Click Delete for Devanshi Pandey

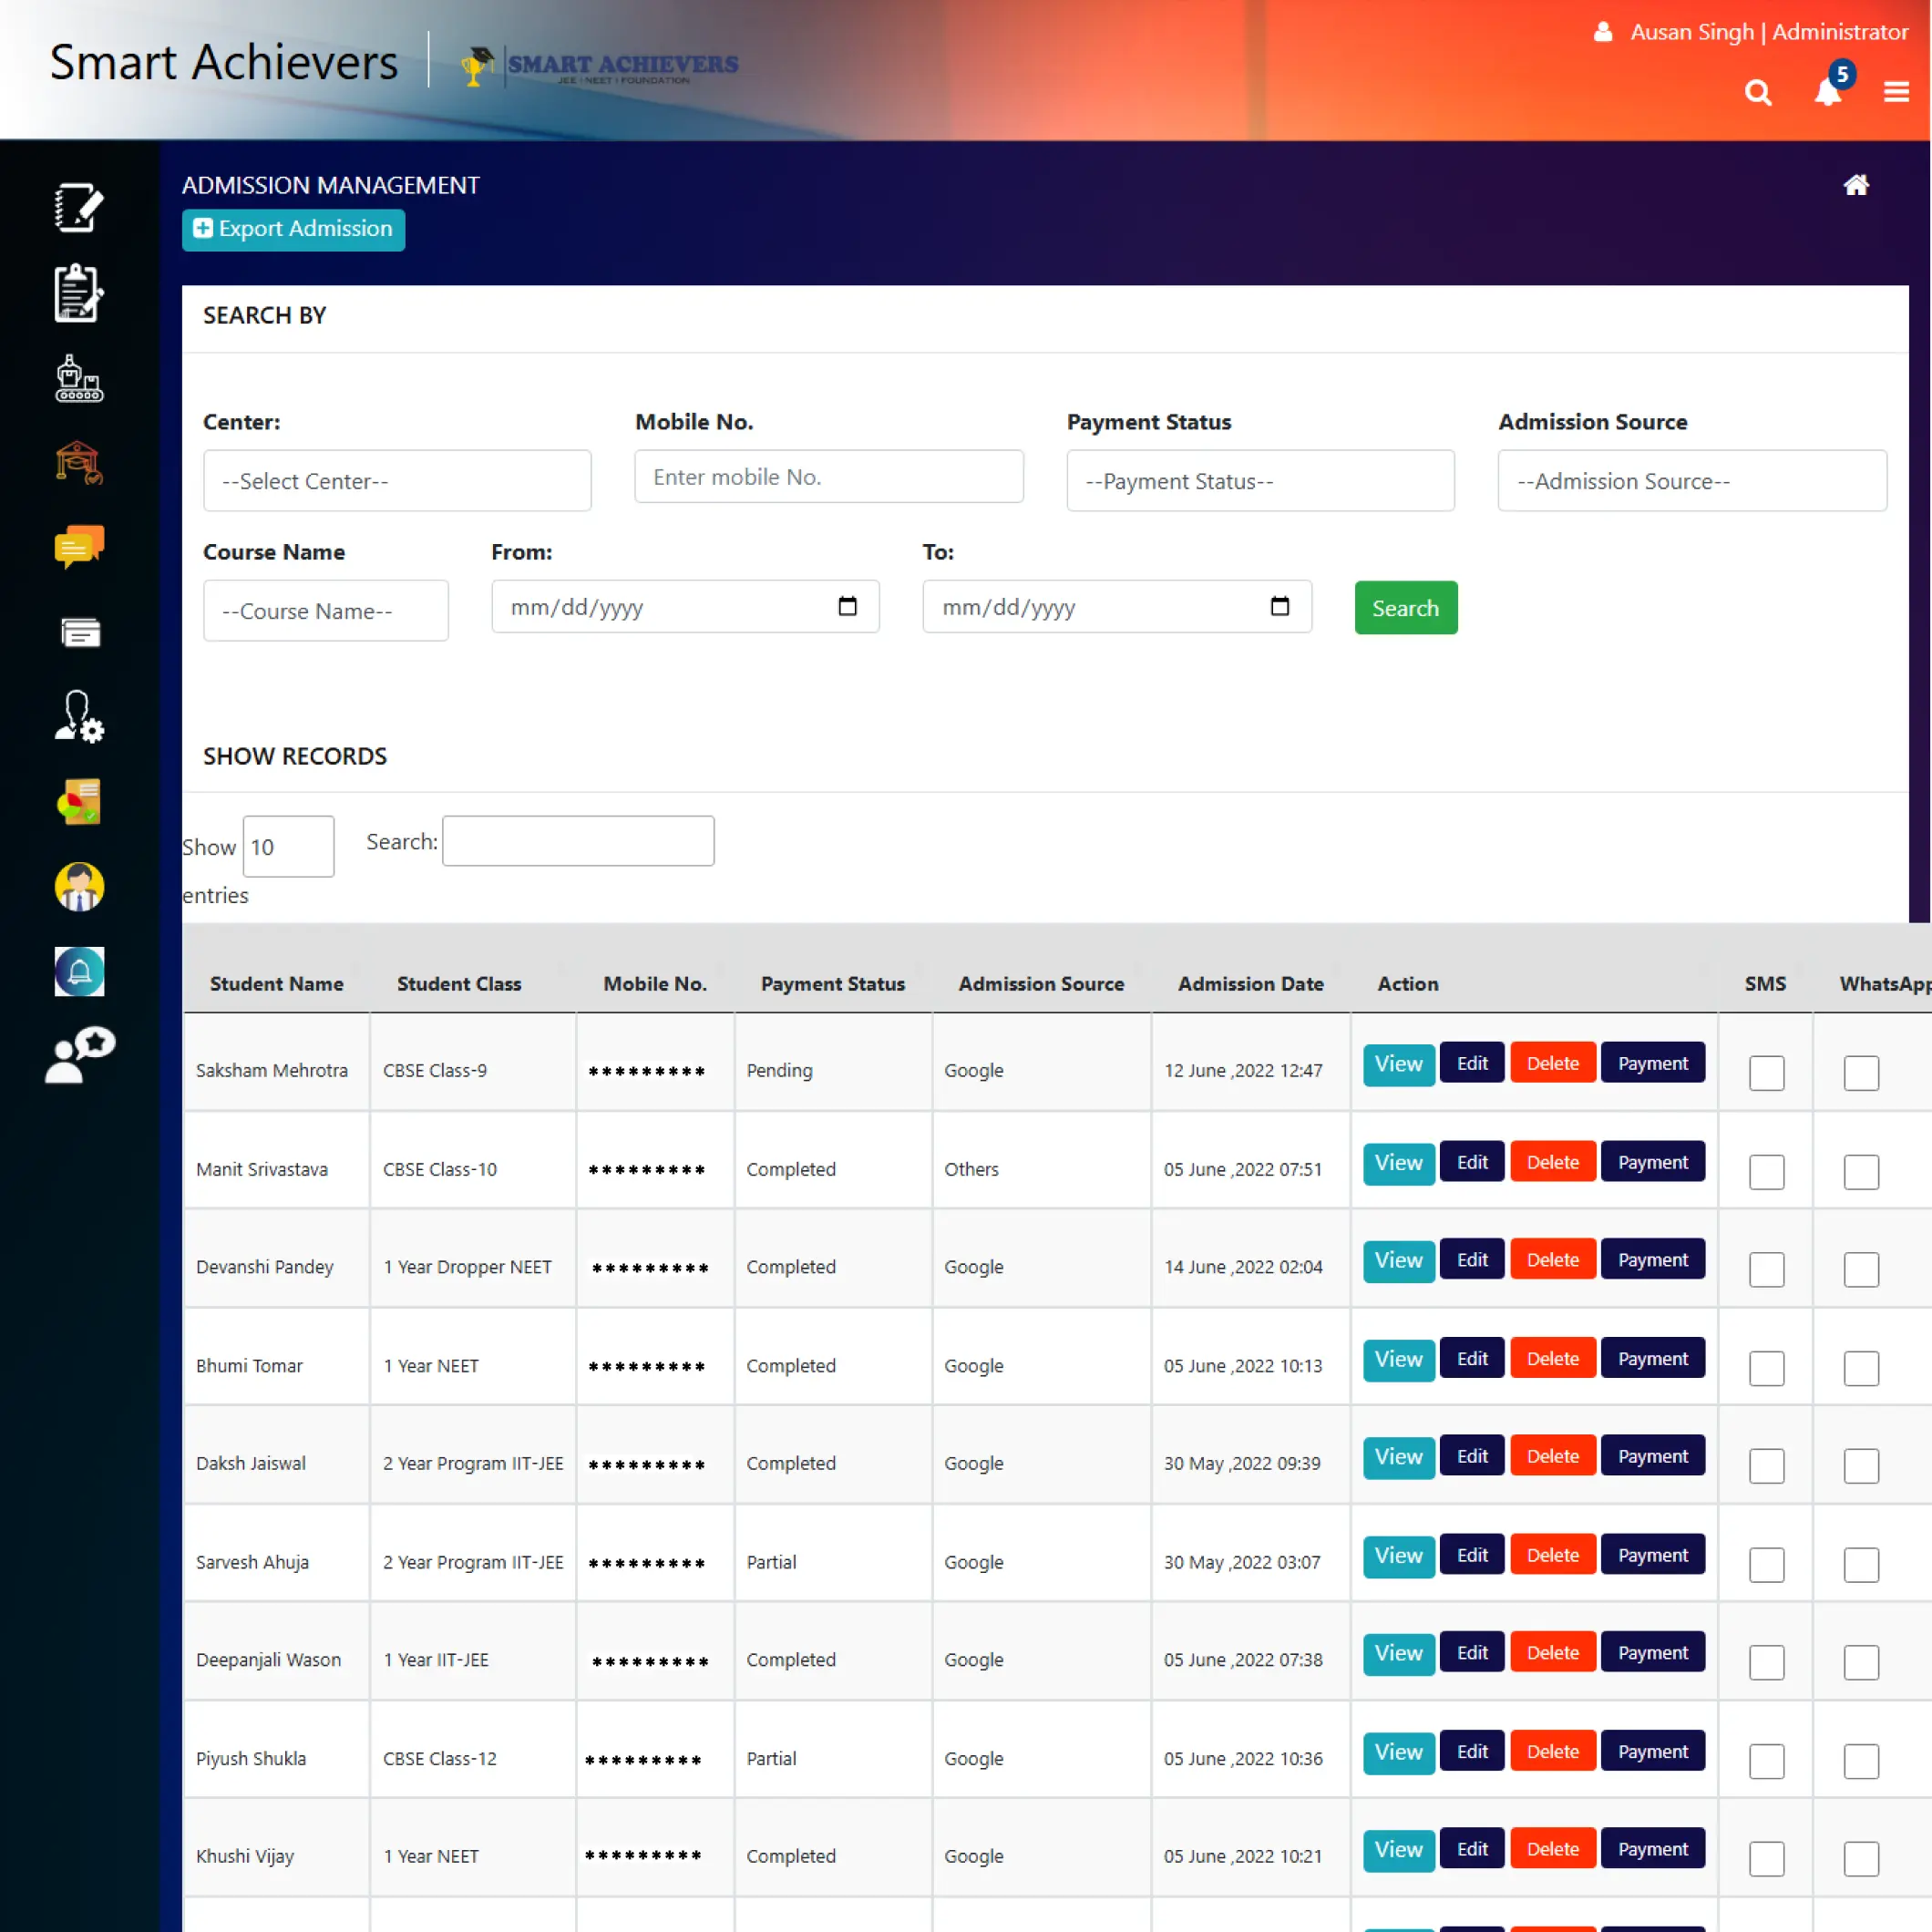(x=1551, y=1259)
